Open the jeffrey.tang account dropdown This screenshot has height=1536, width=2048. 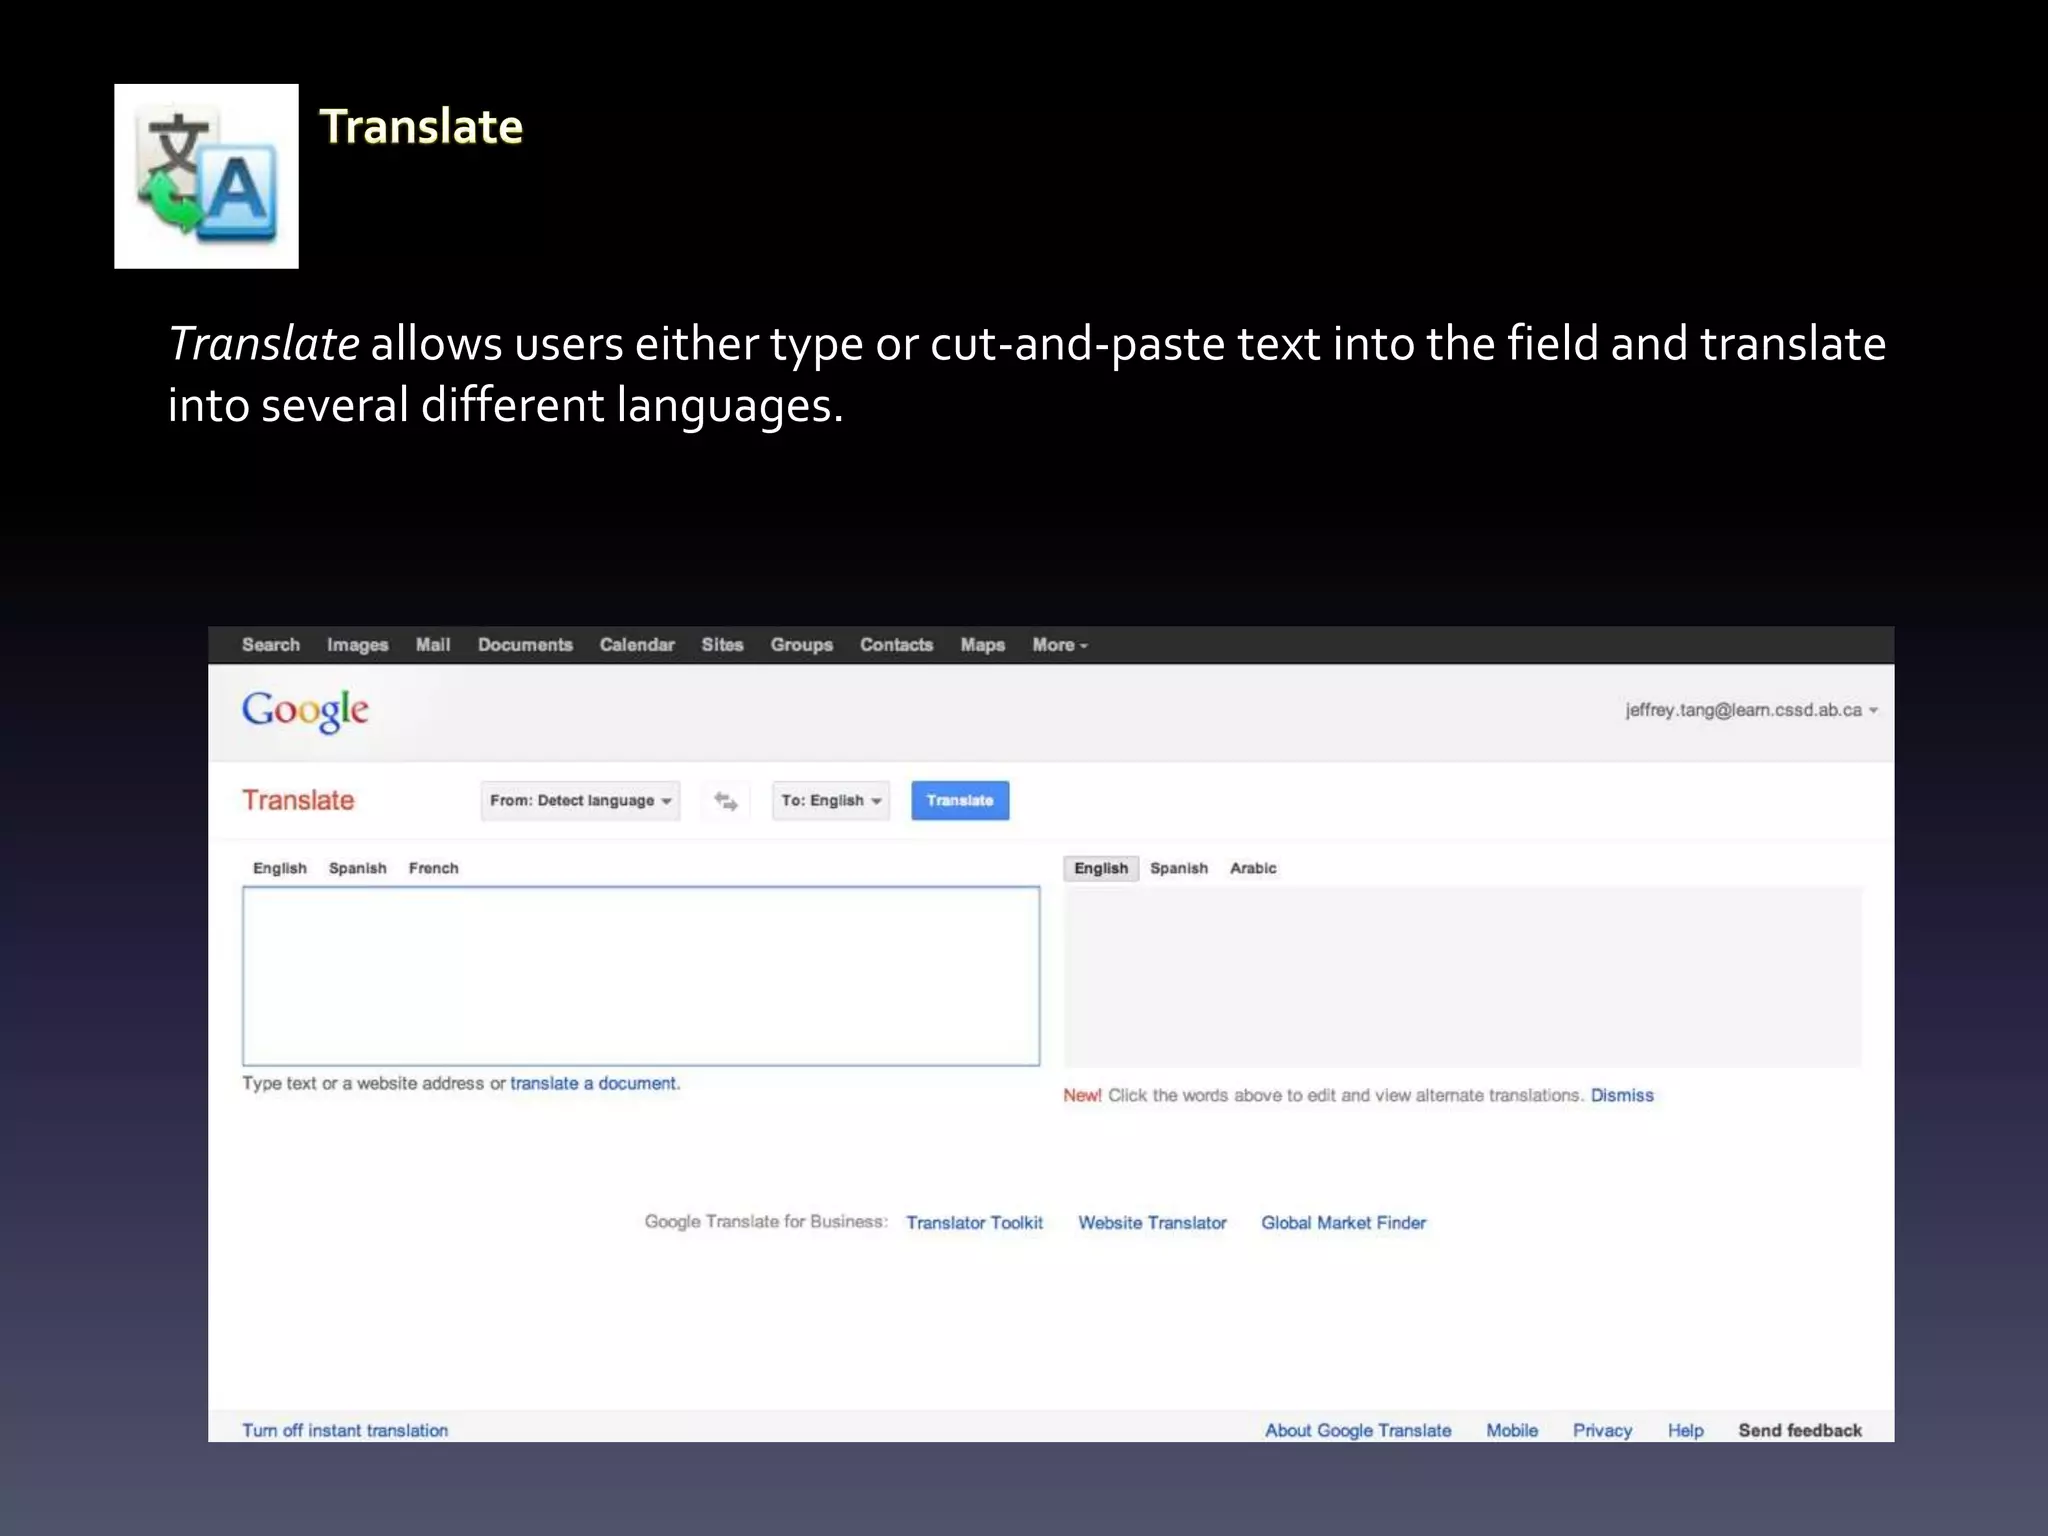point(1751,710)
